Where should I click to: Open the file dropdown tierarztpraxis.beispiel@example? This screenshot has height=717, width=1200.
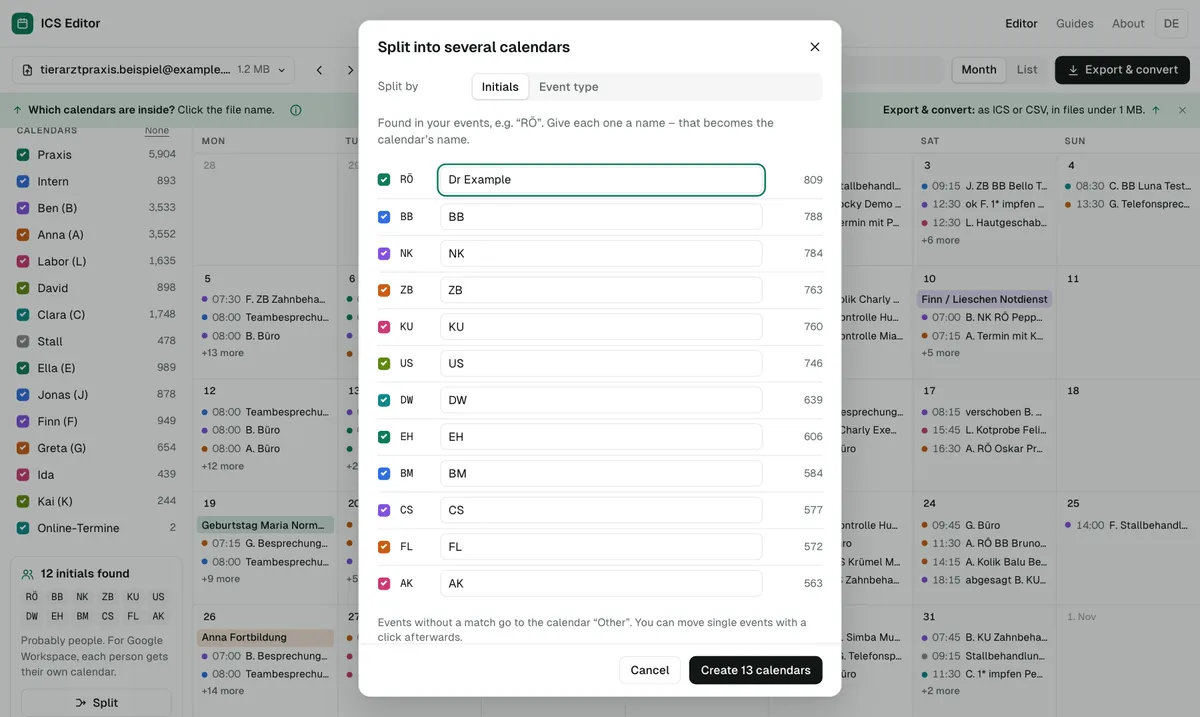click(154, 70)
